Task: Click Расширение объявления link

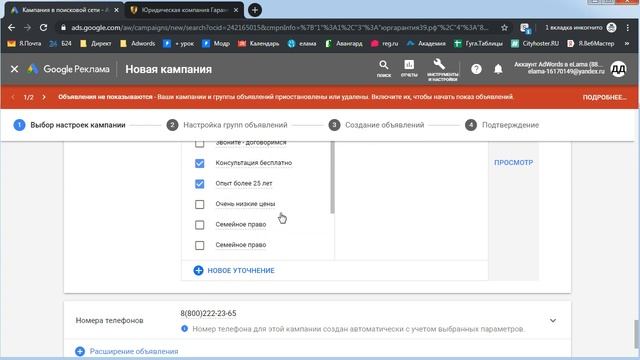Action: pos(127,351)
